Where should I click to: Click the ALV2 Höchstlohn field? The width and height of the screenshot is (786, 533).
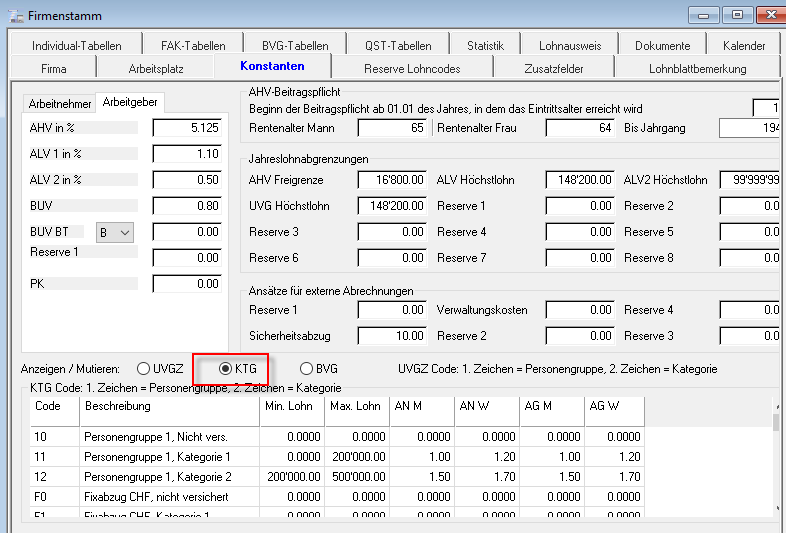click(749, 180)
